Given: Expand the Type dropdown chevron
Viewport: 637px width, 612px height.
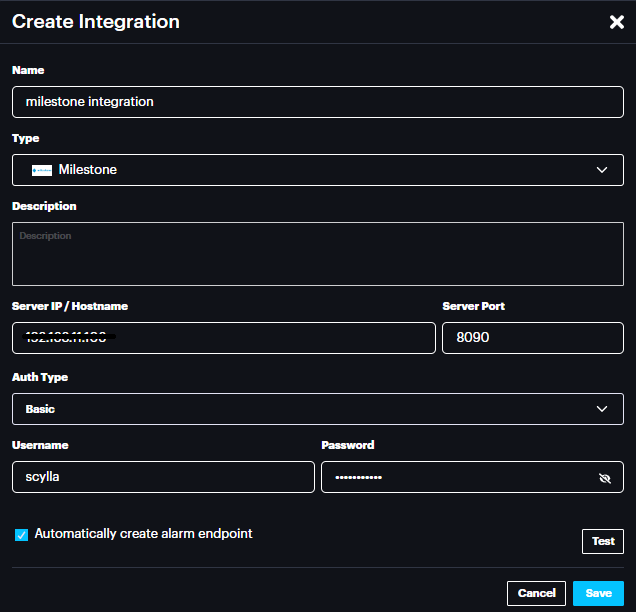Looking at the screenshot, I should (x=602, y=170).
